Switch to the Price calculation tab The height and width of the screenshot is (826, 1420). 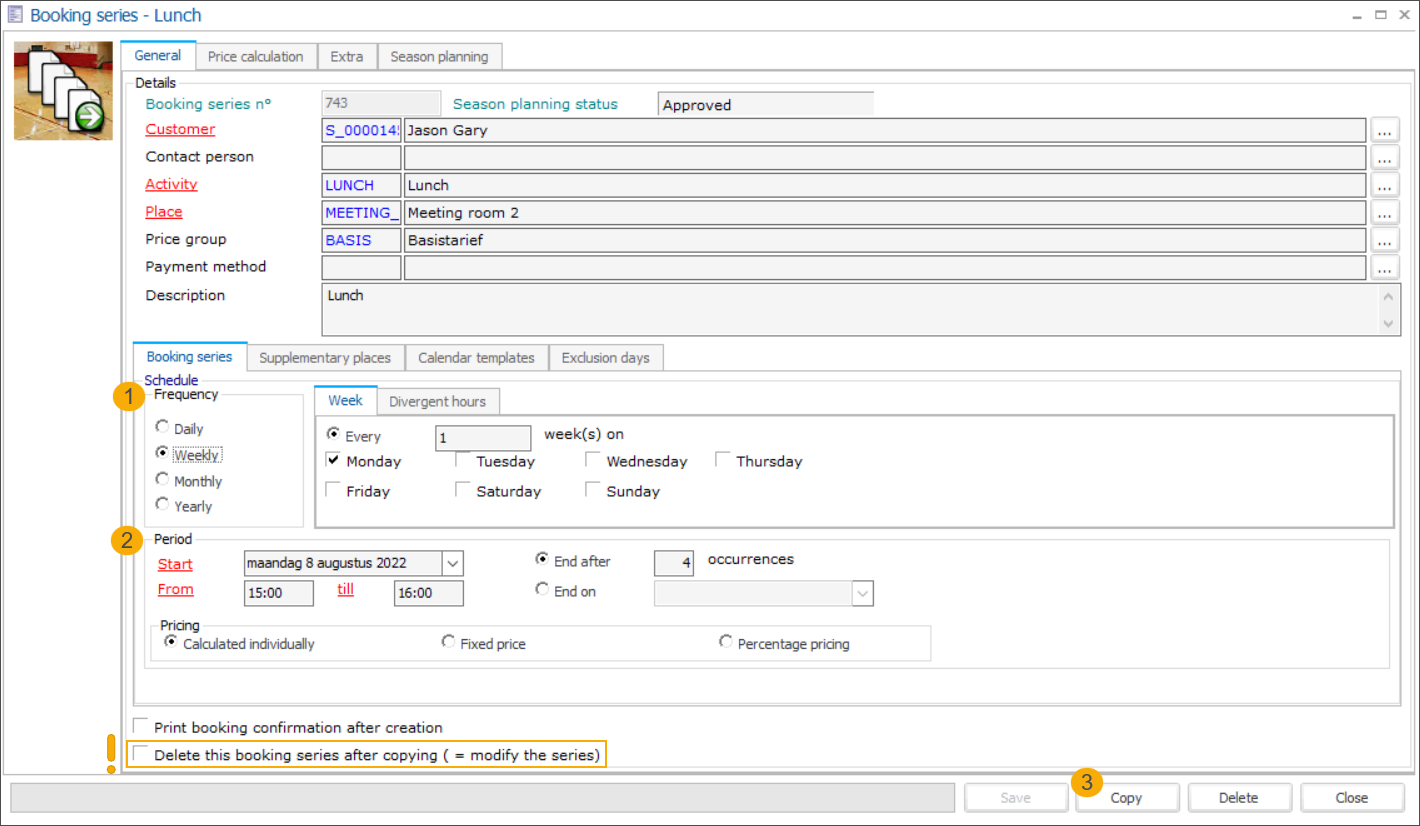255,56
